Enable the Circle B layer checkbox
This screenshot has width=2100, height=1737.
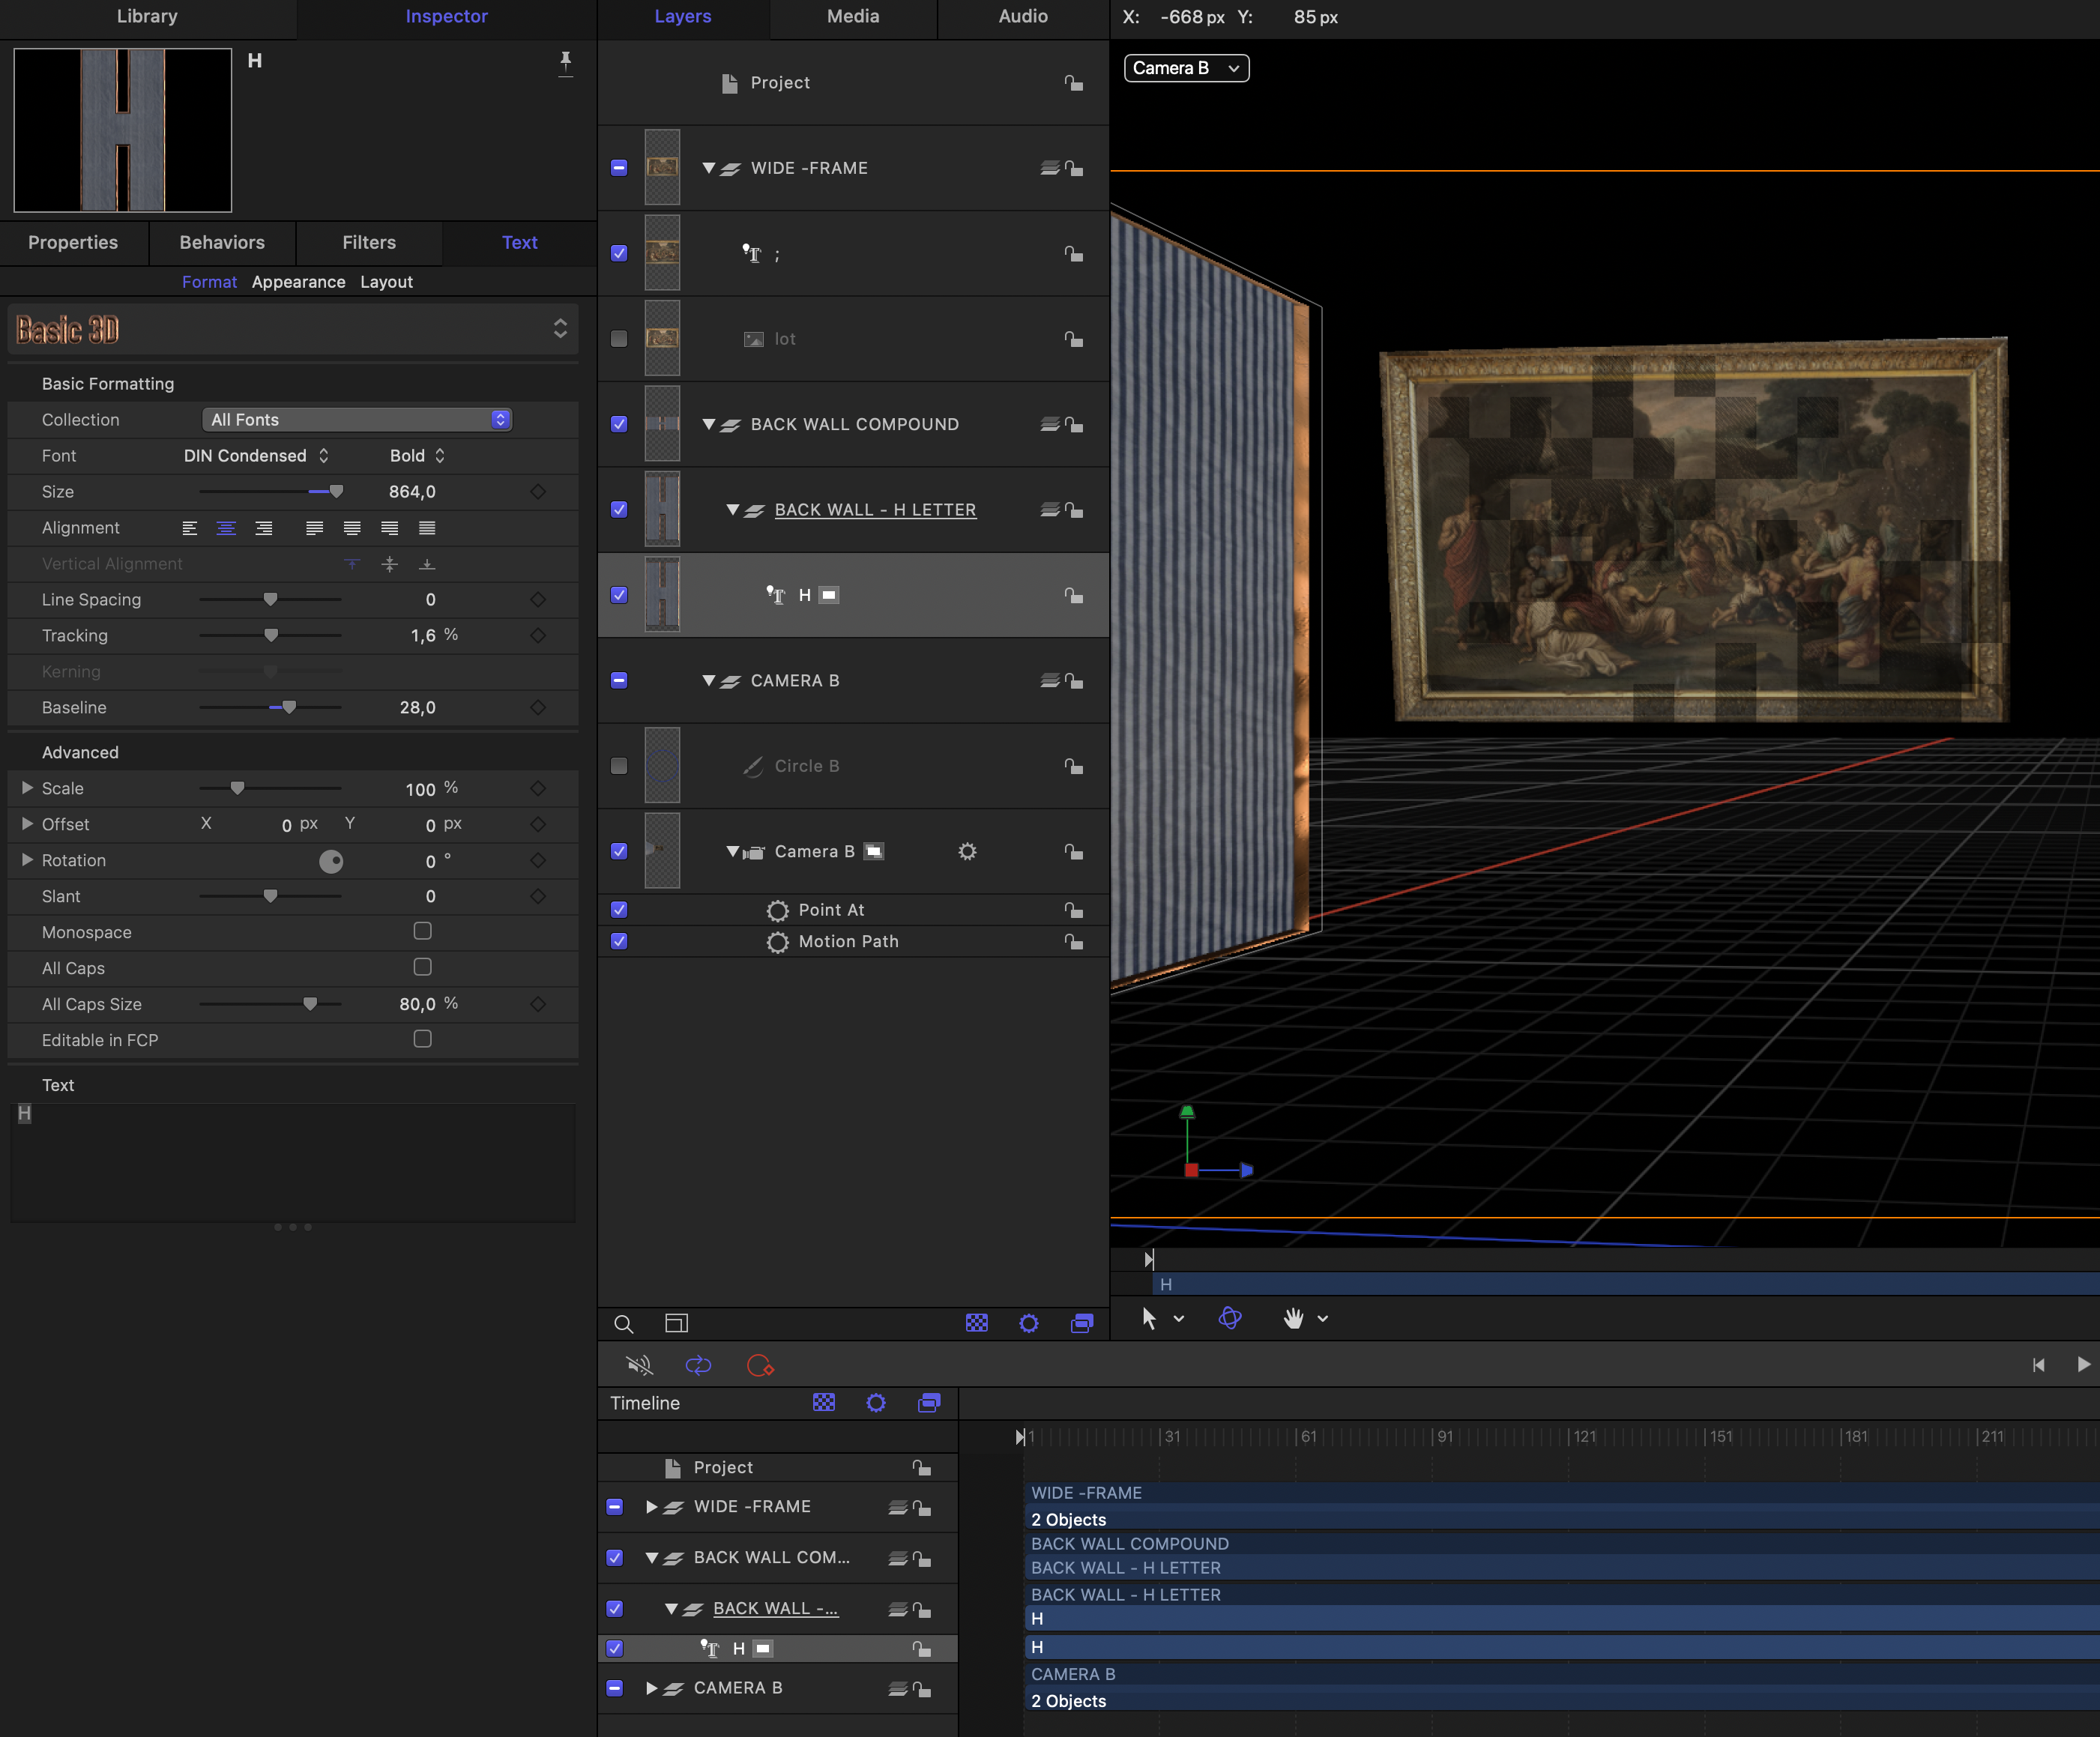click(619, 766)
